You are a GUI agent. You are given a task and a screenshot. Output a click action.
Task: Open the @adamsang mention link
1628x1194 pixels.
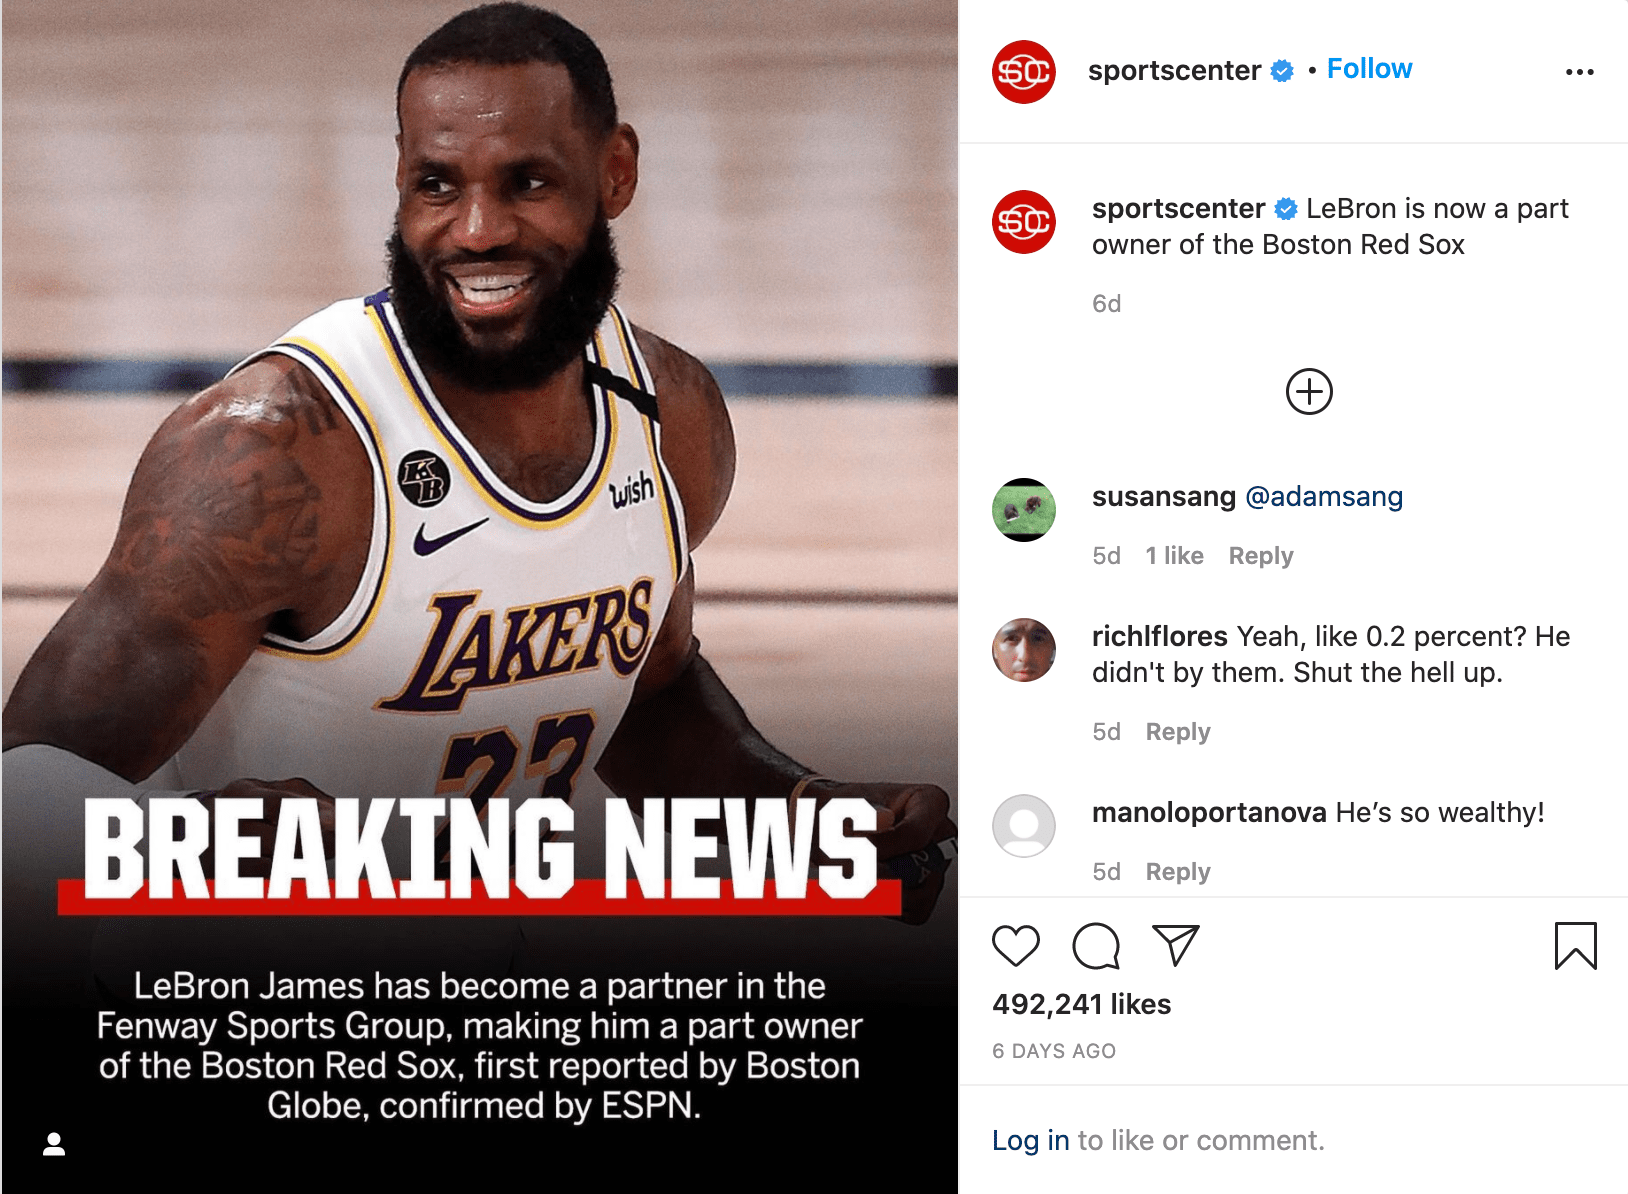point(1324,497)
